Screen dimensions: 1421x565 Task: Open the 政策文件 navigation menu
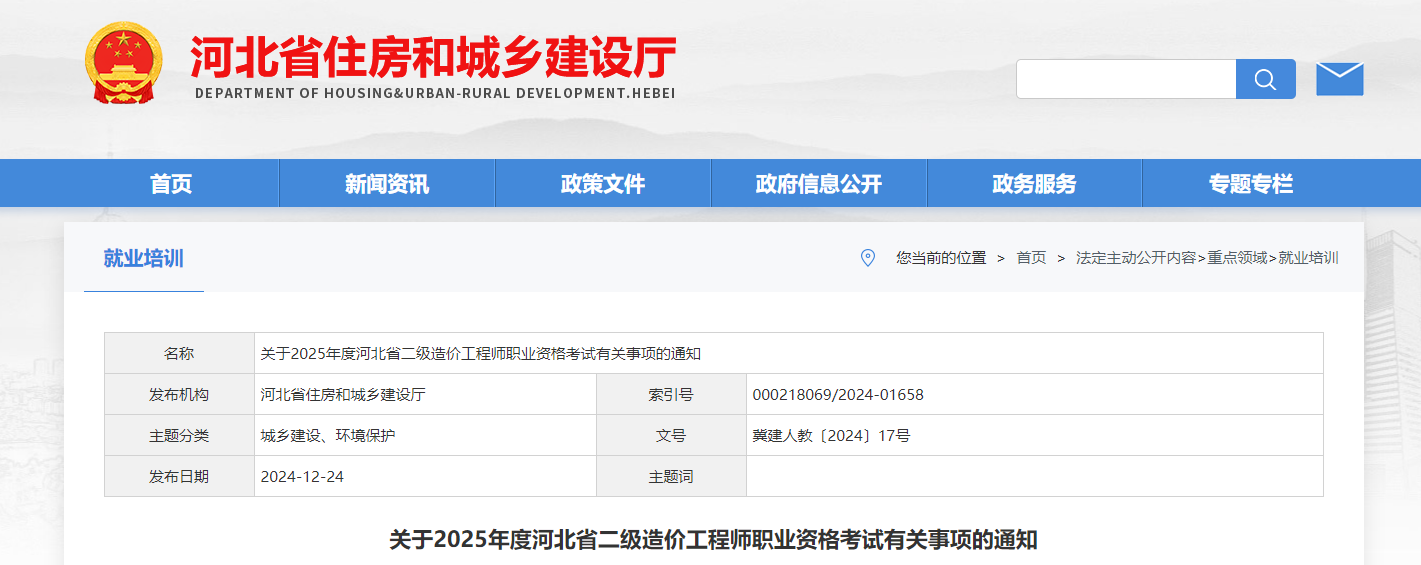(x=603, y=184)
